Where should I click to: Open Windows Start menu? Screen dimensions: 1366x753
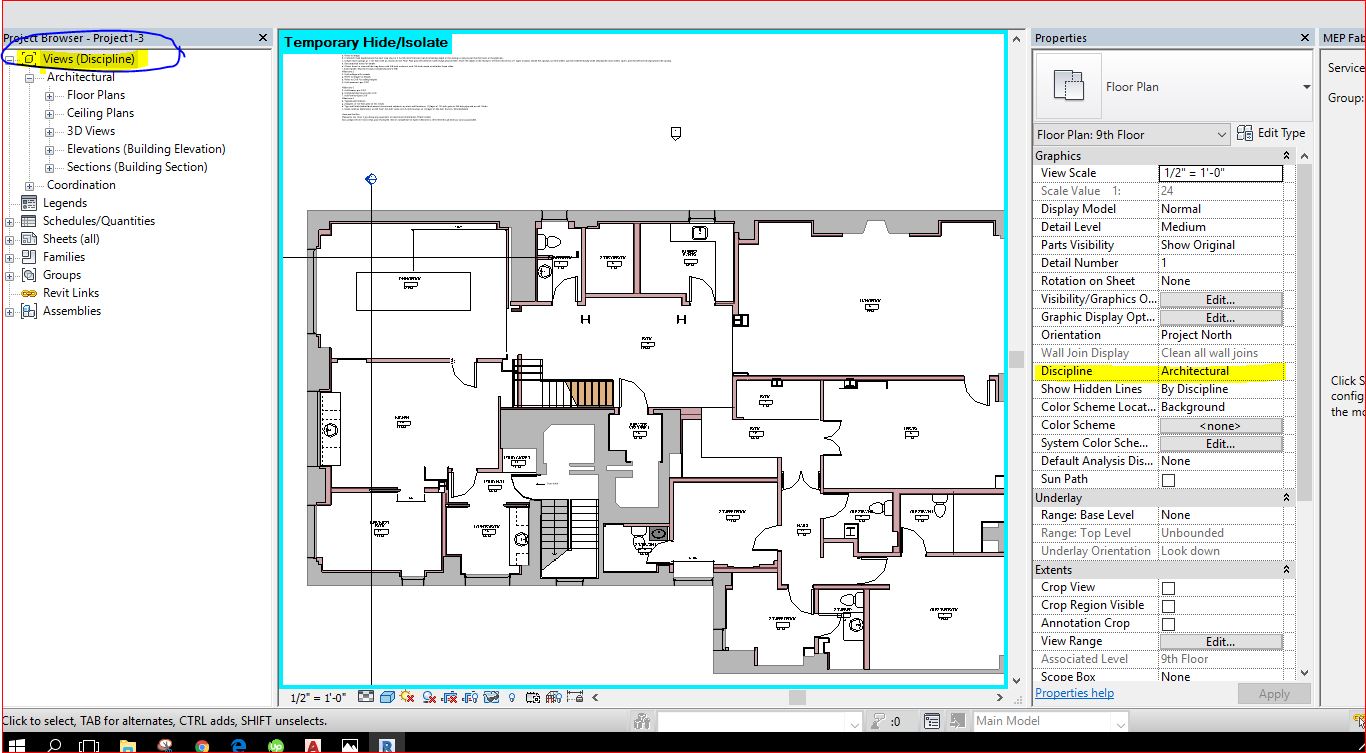tap(17, 745)
